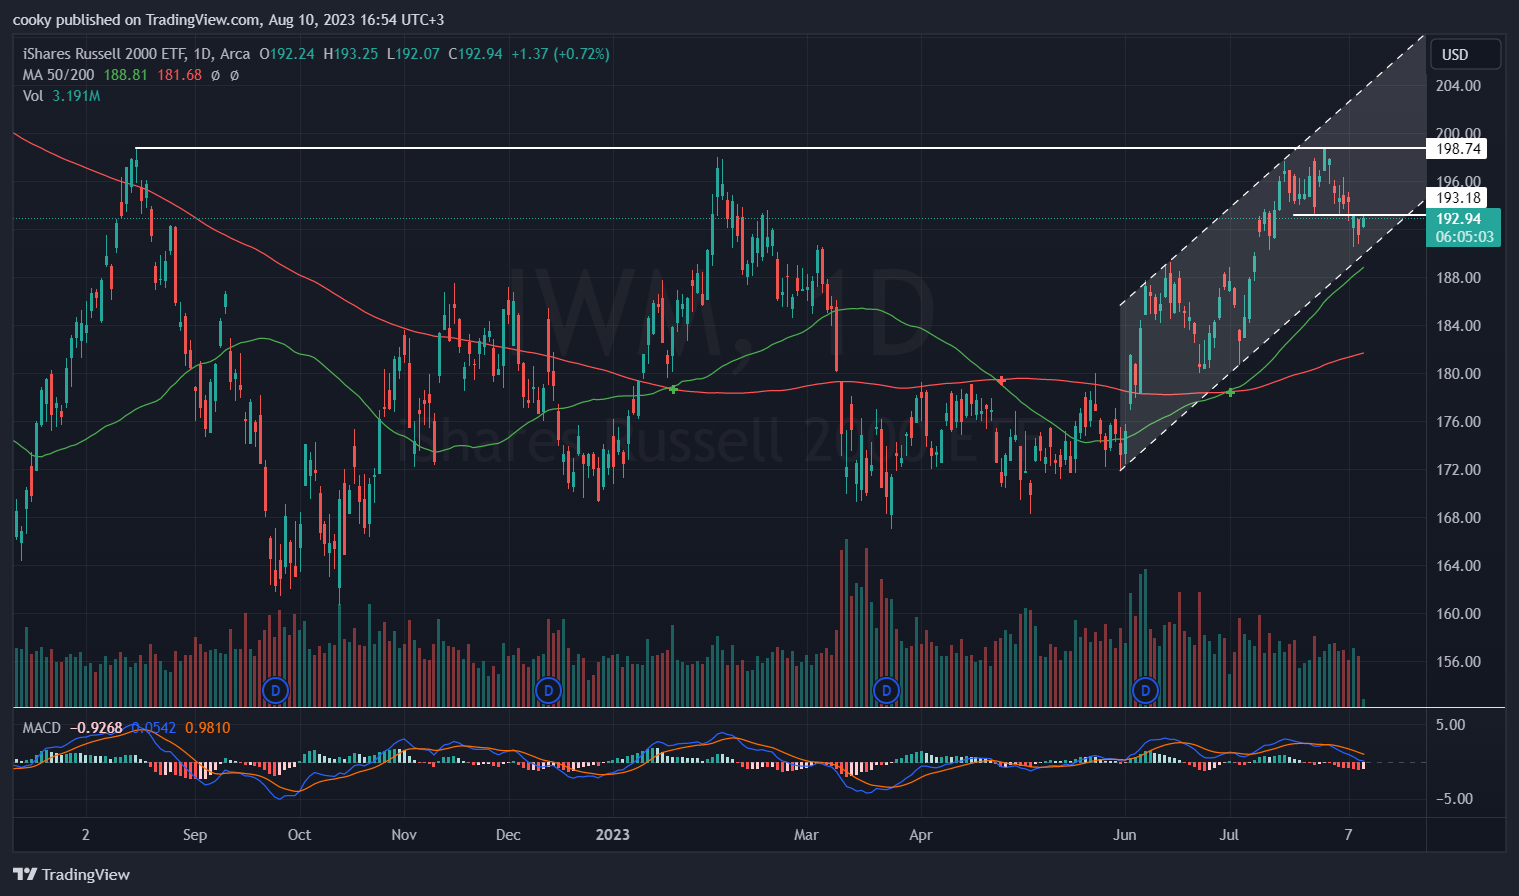Click the dividend D marker above Jun
Viewport: 1519px width, 896px height.
click(1145, 690)
